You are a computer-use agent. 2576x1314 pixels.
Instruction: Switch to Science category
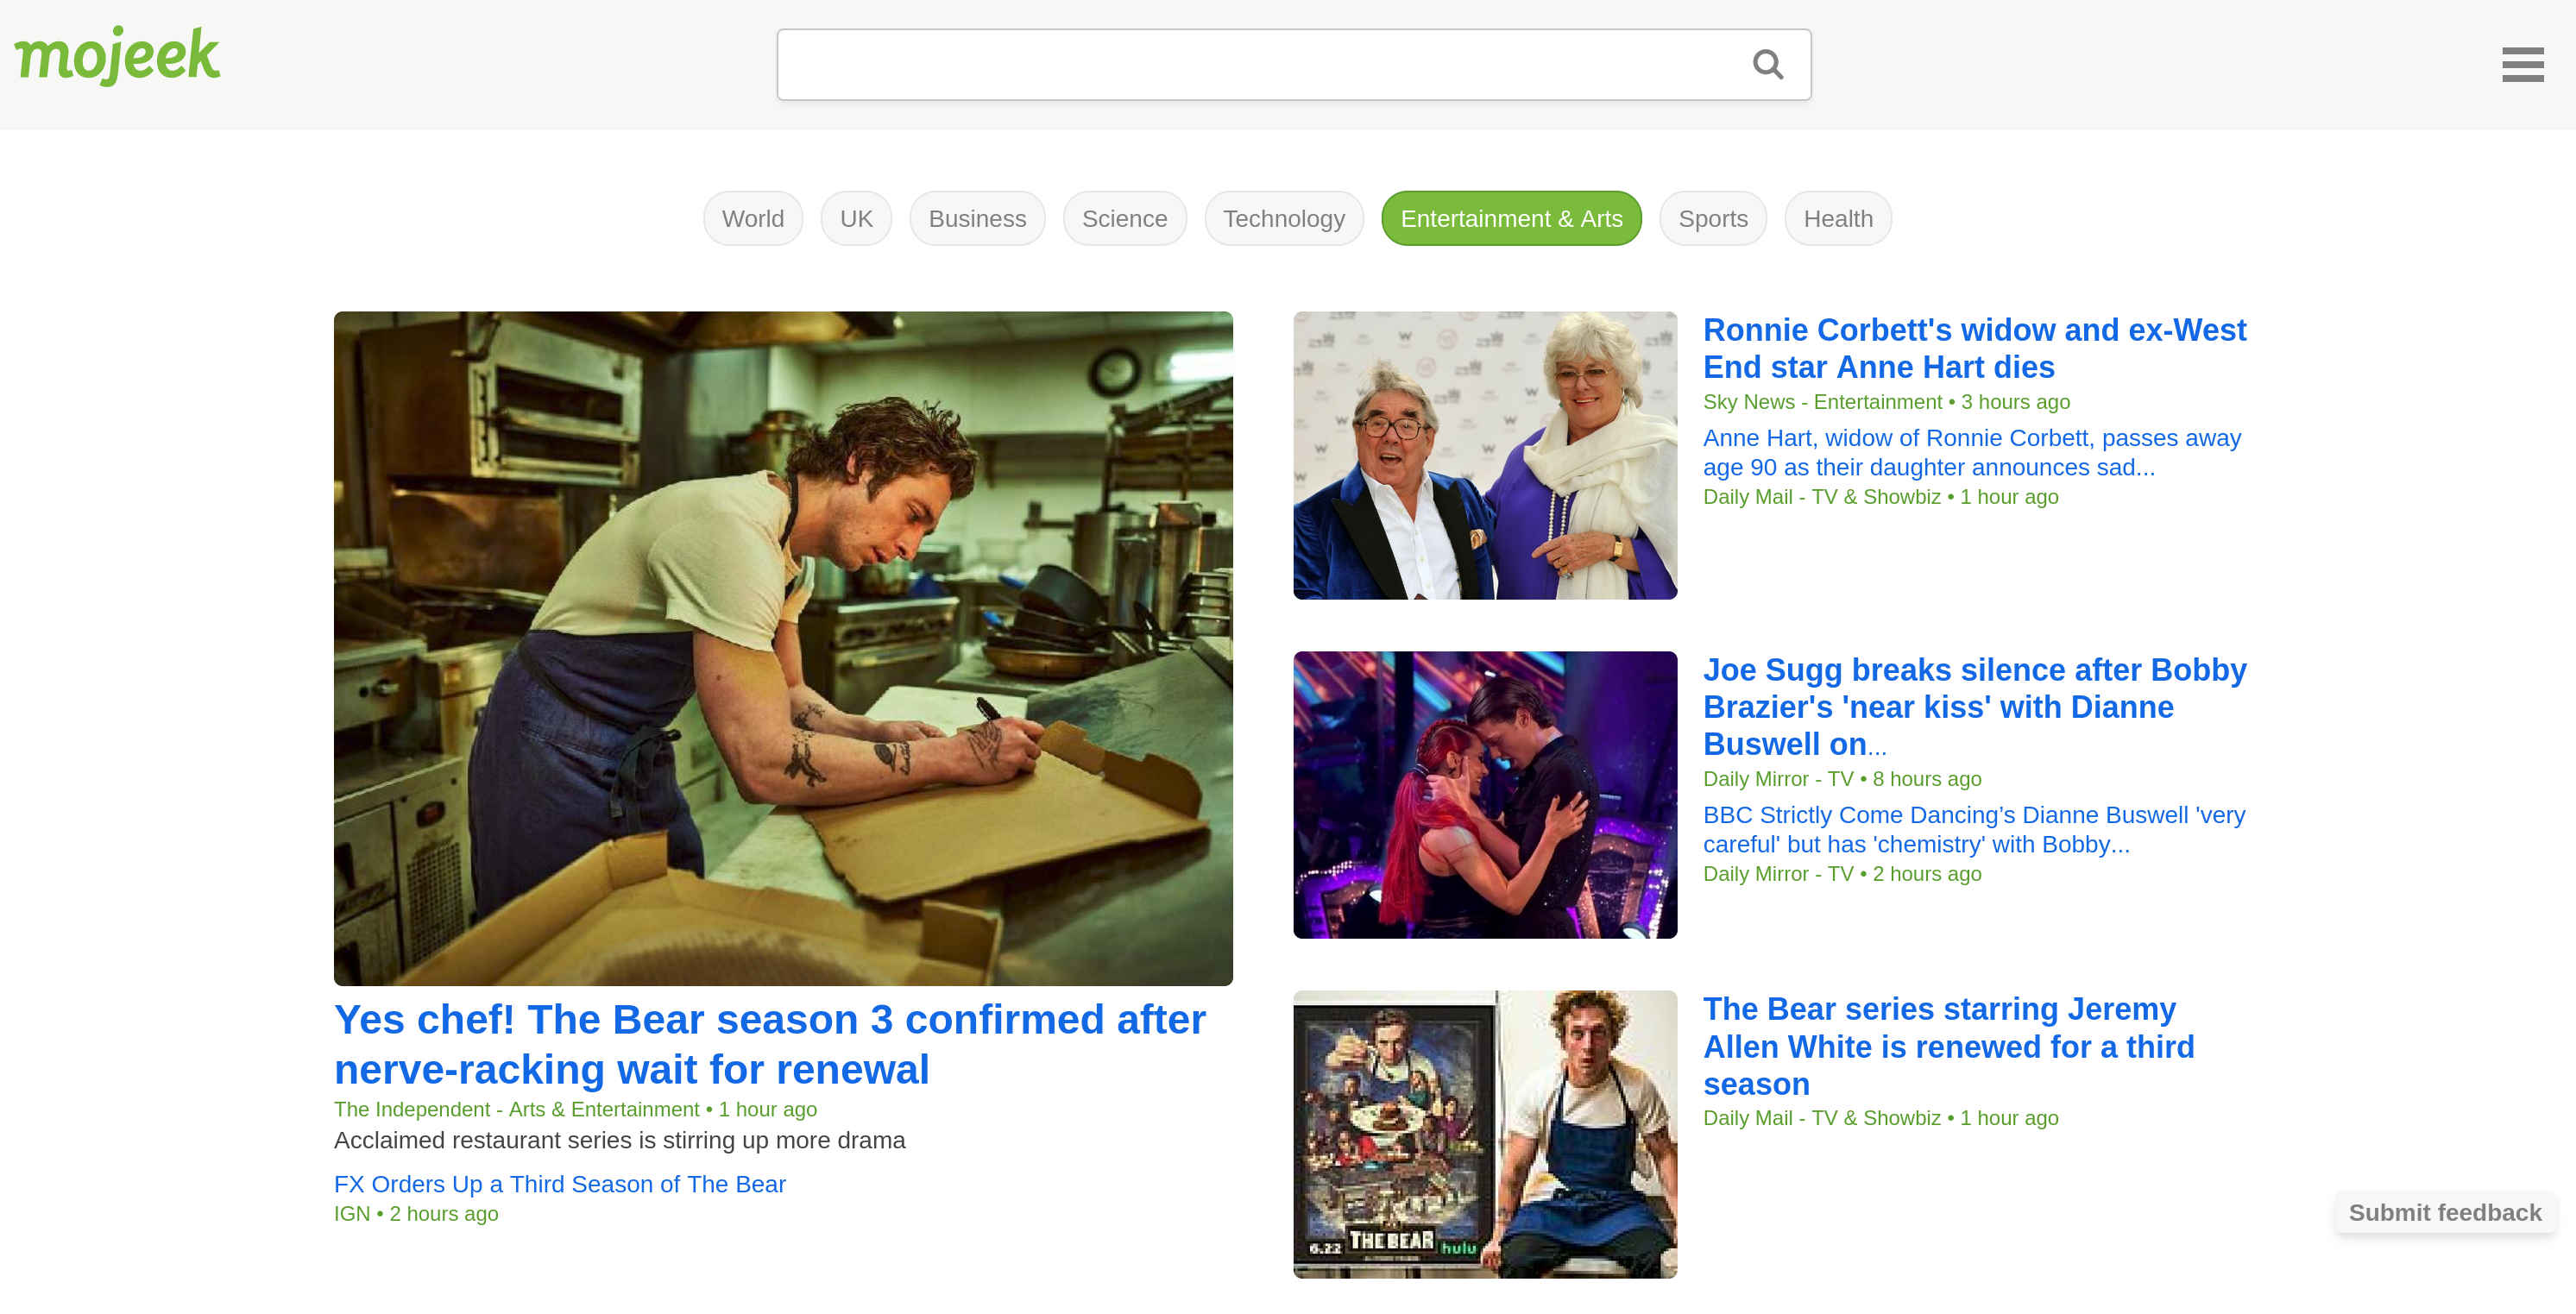point(1123,219)
